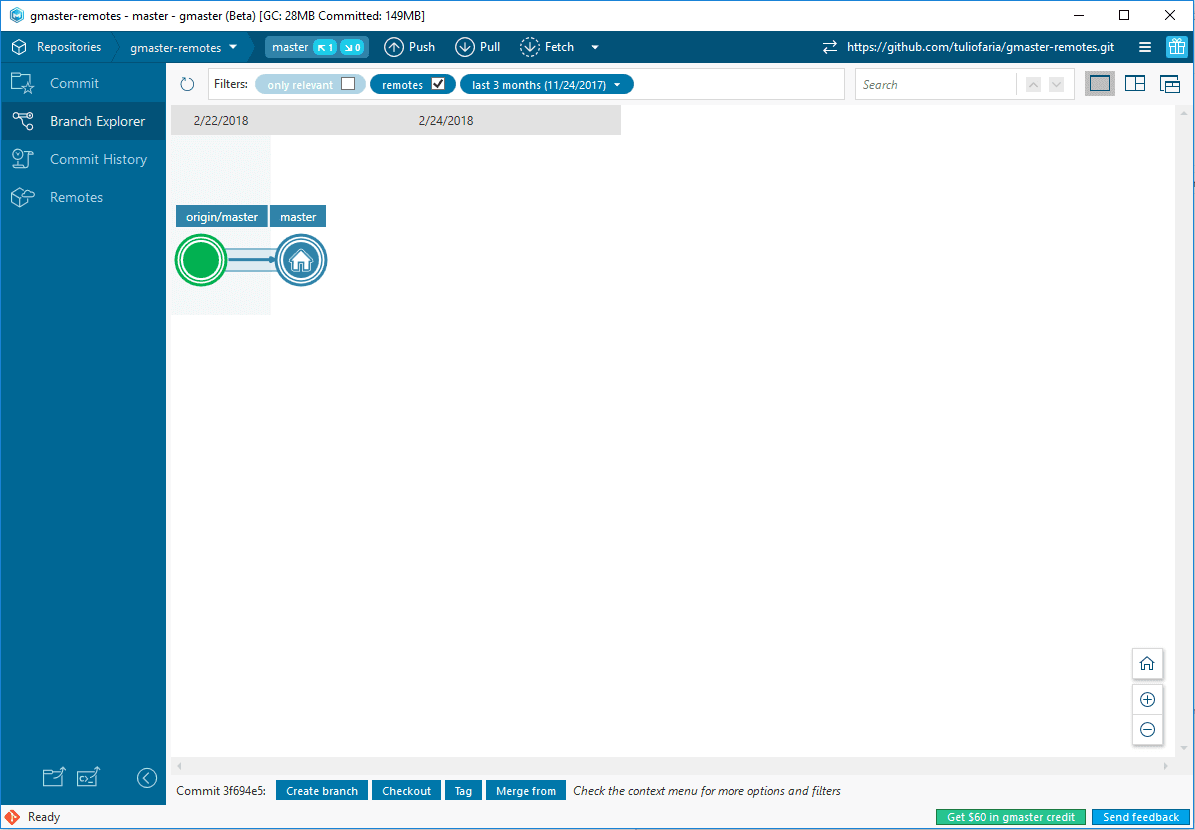Click Get $60 in gmaster credit

click(x=1011, y=817)
